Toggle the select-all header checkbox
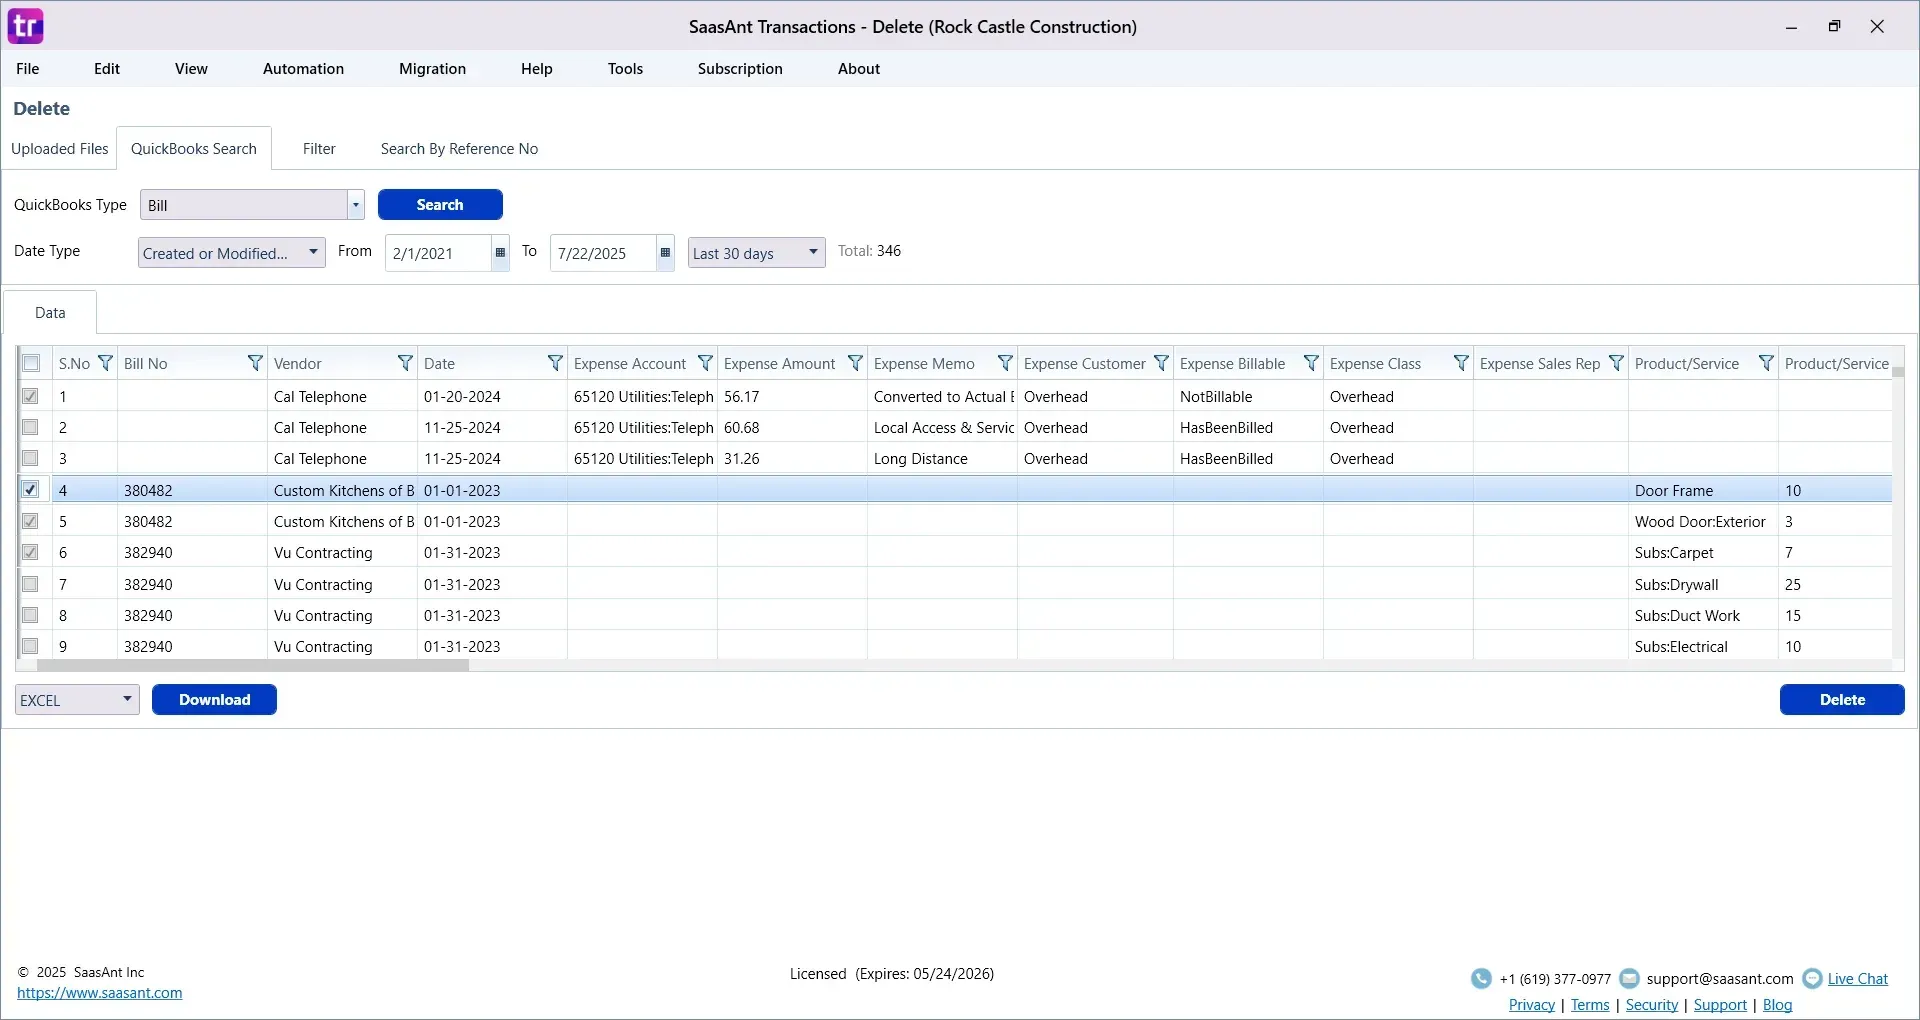1920x1020 pixels. click(x=31, y=363)
